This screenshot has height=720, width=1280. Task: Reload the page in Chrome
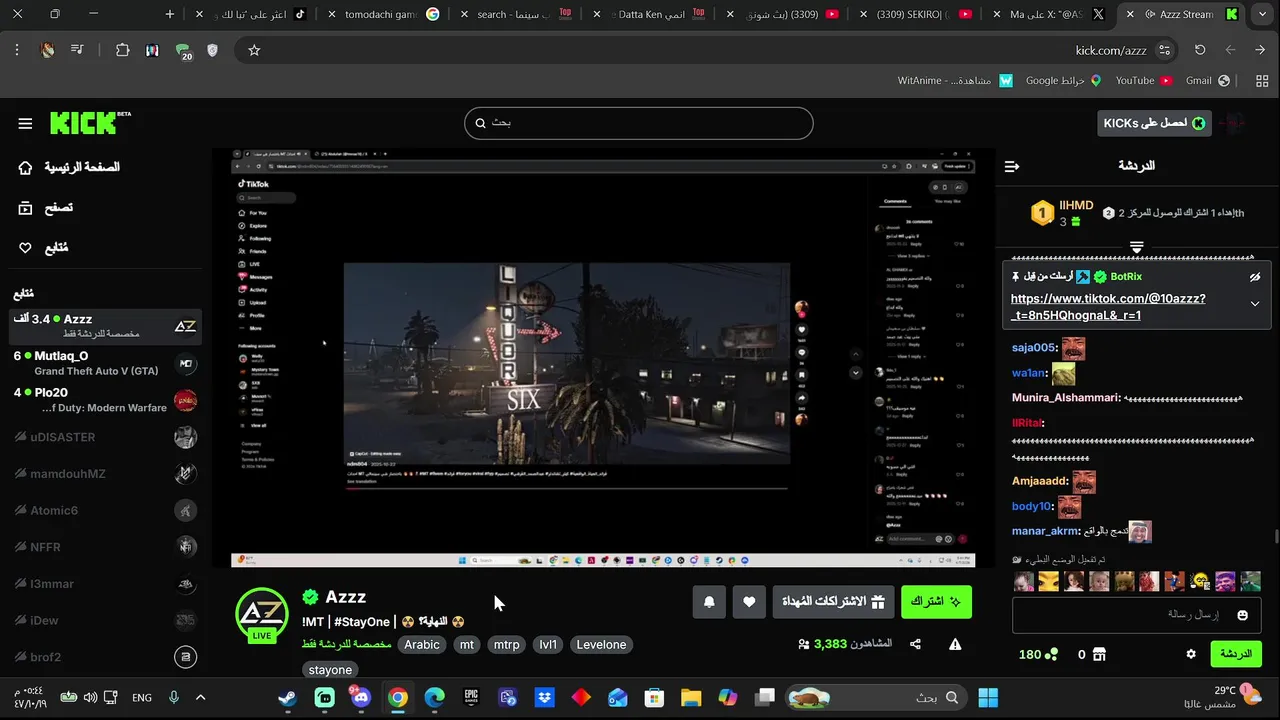coord(1200,50)
